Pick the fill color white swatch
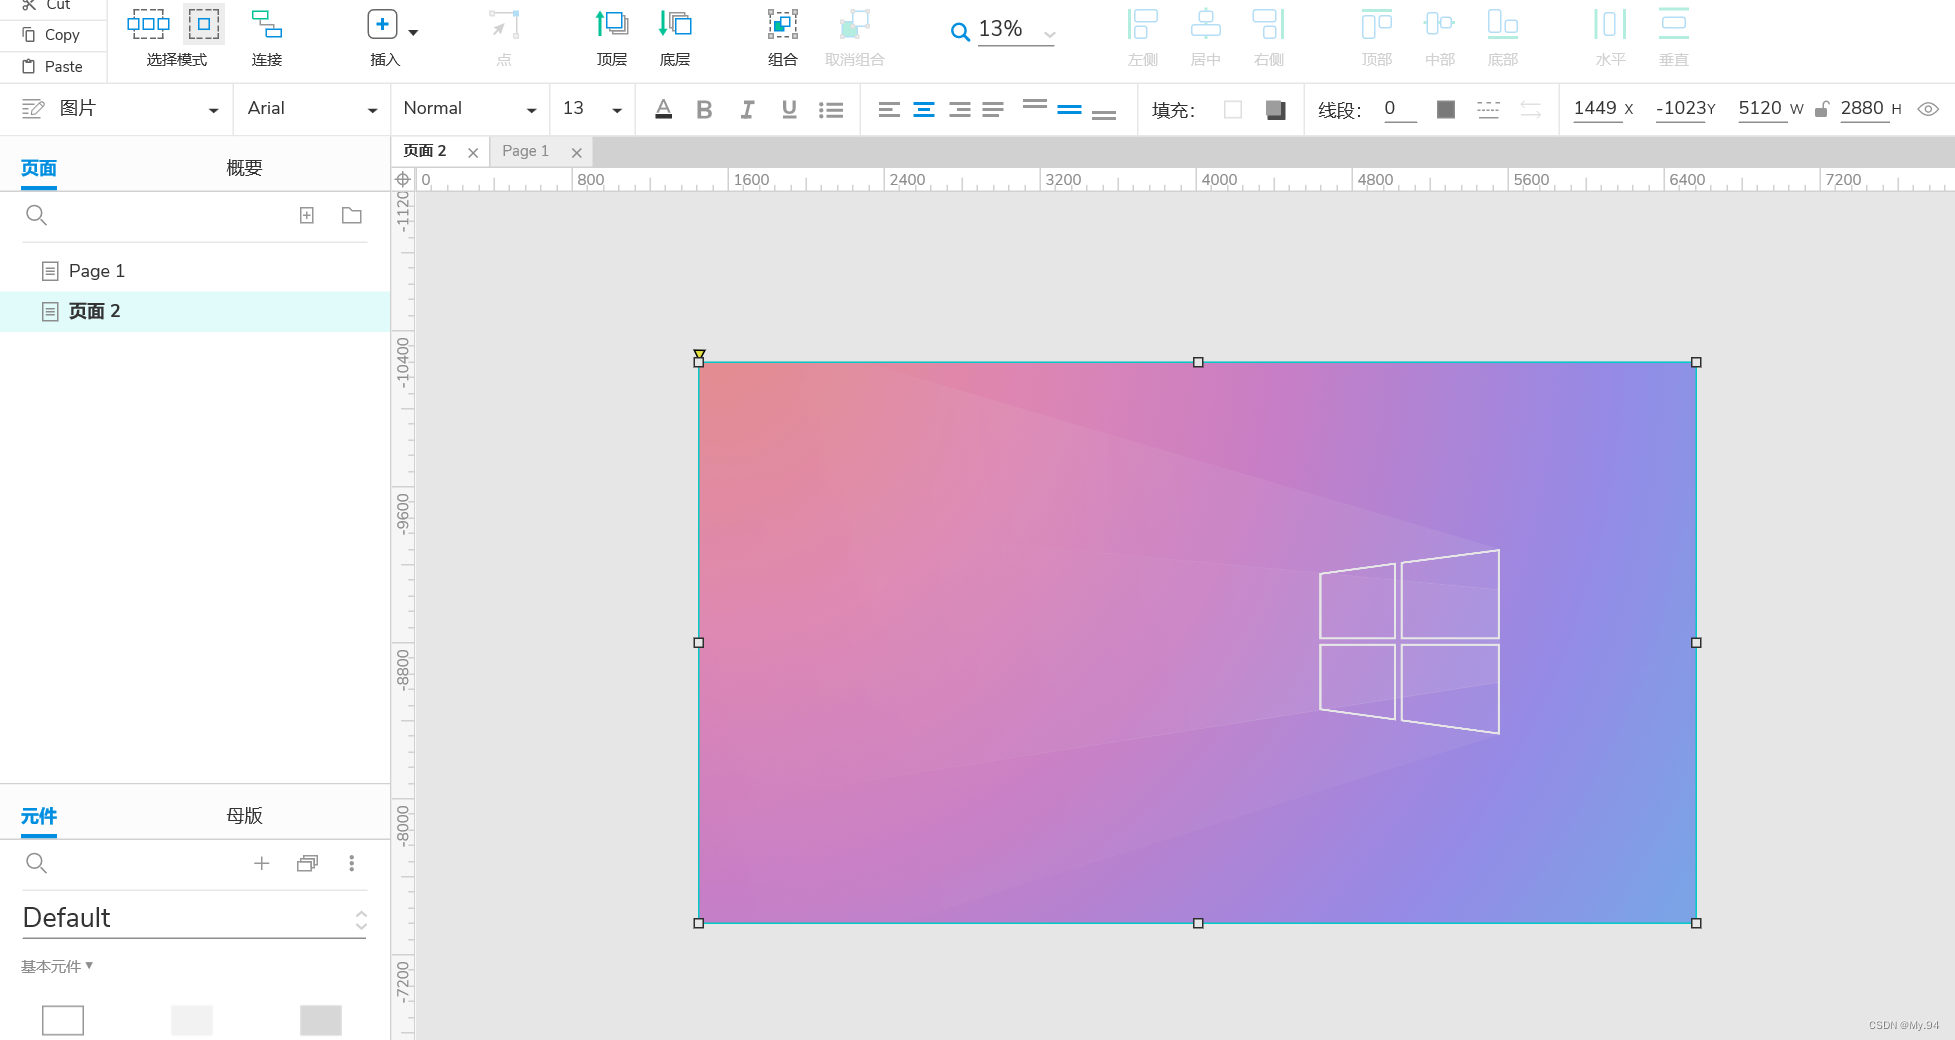 pos(1233,109)
